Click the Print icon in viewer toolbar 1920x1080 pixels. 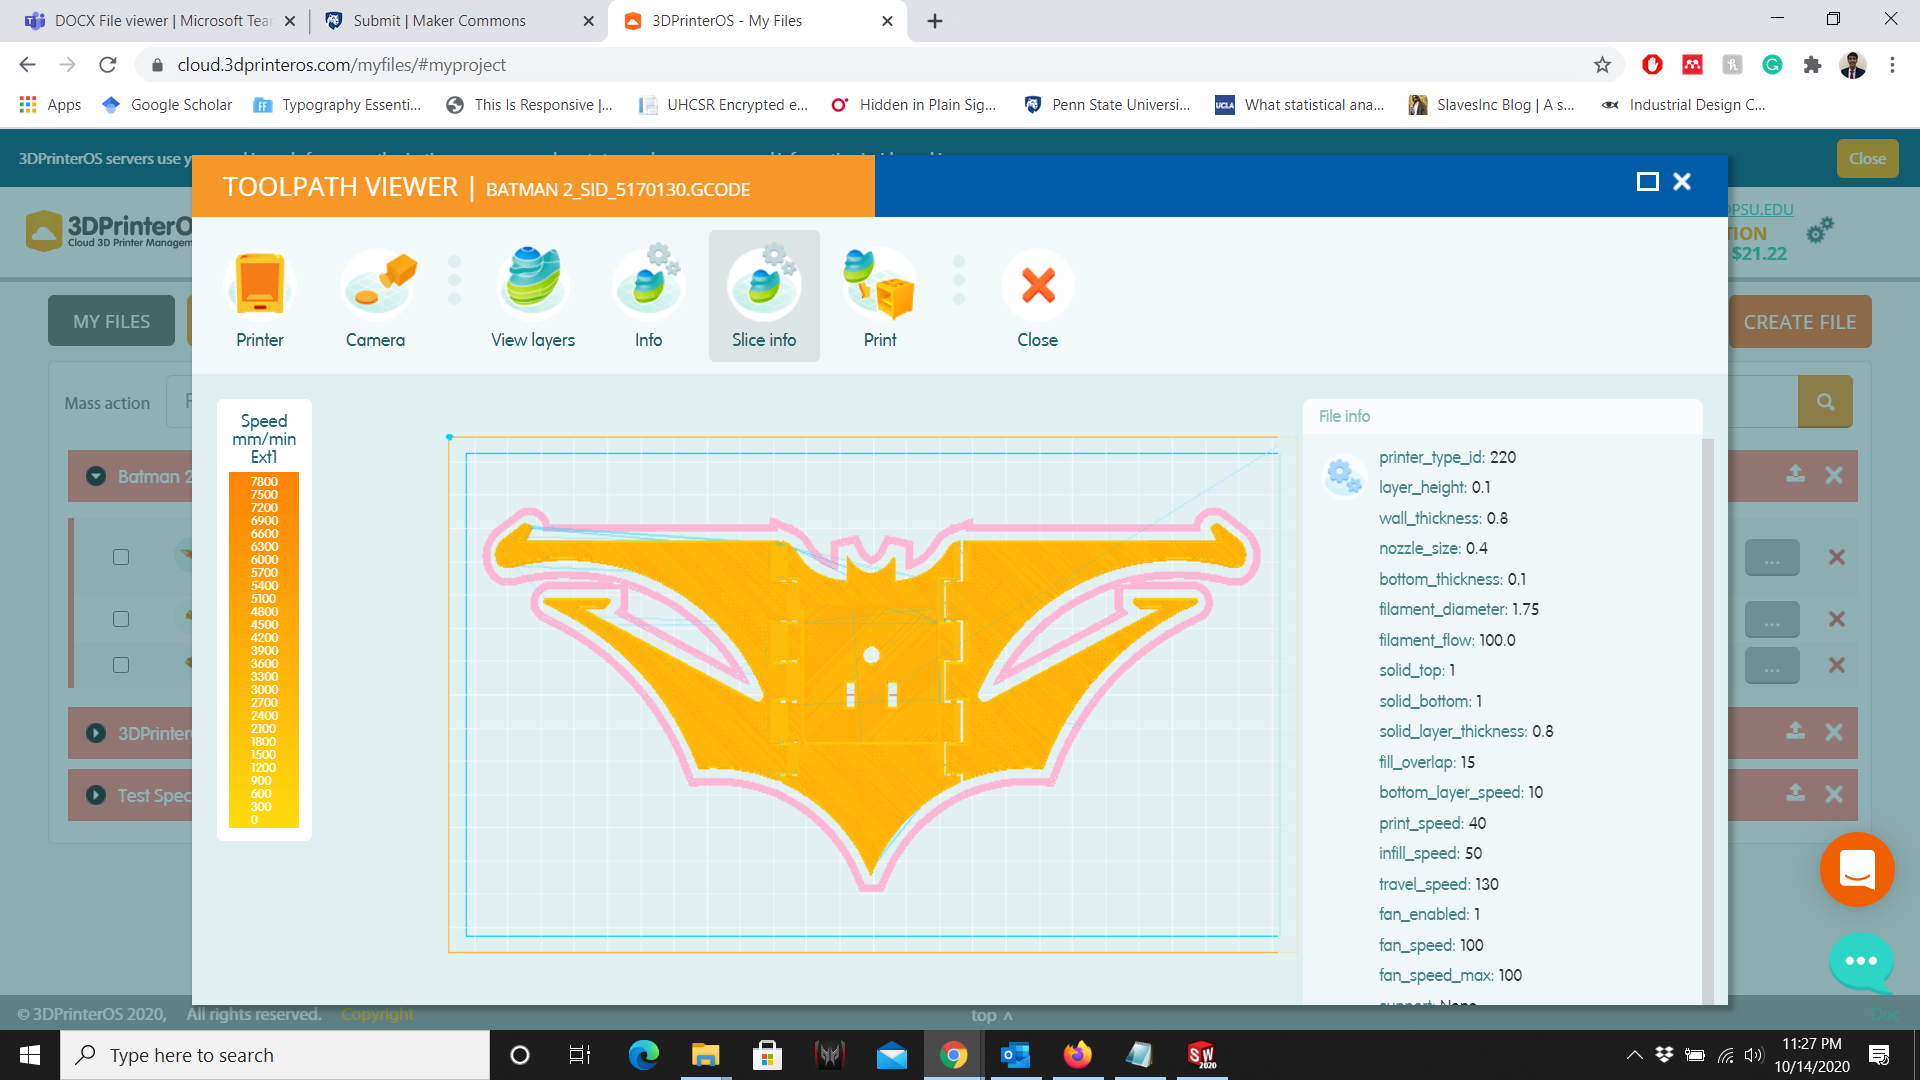click(880, 297)
